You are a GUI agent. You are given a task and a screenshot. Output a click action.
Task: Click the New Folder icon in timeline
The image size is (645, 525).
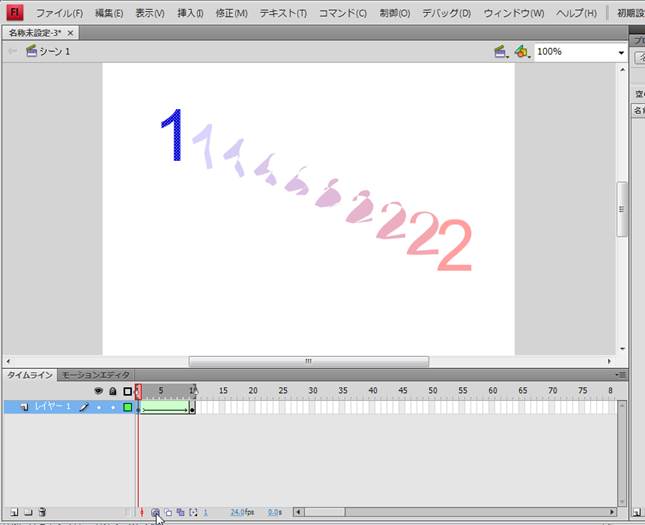(27, 512)
